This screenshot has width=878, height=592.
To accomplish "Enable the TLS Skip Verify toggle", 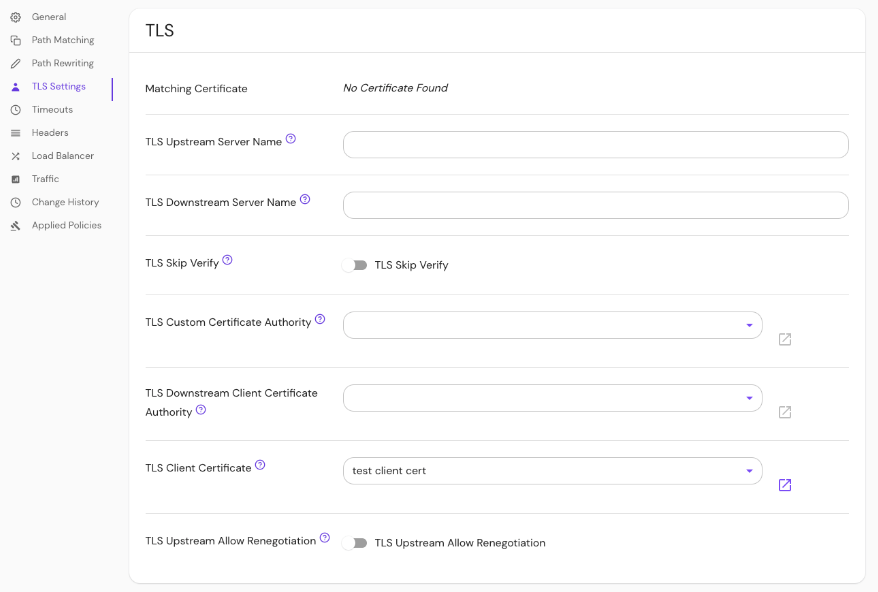I will 357,265.
